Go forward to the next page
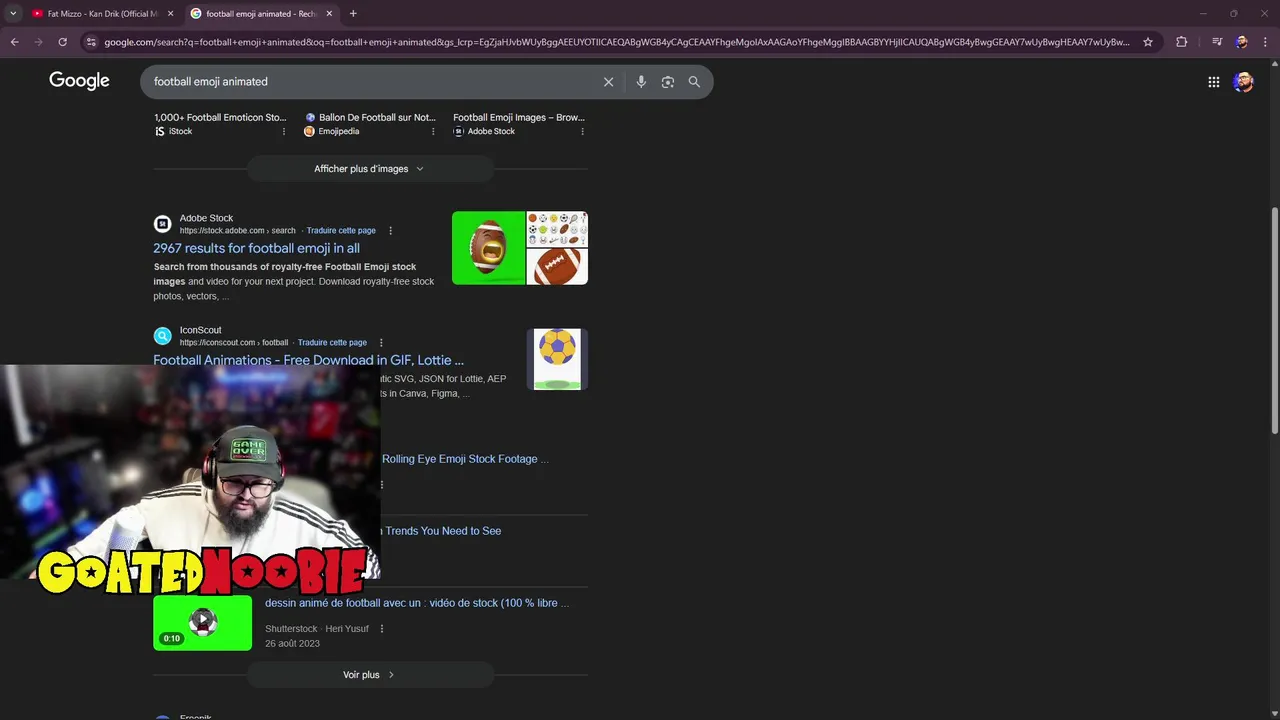Screen dimensions: 1280x720 pos(38,42)
